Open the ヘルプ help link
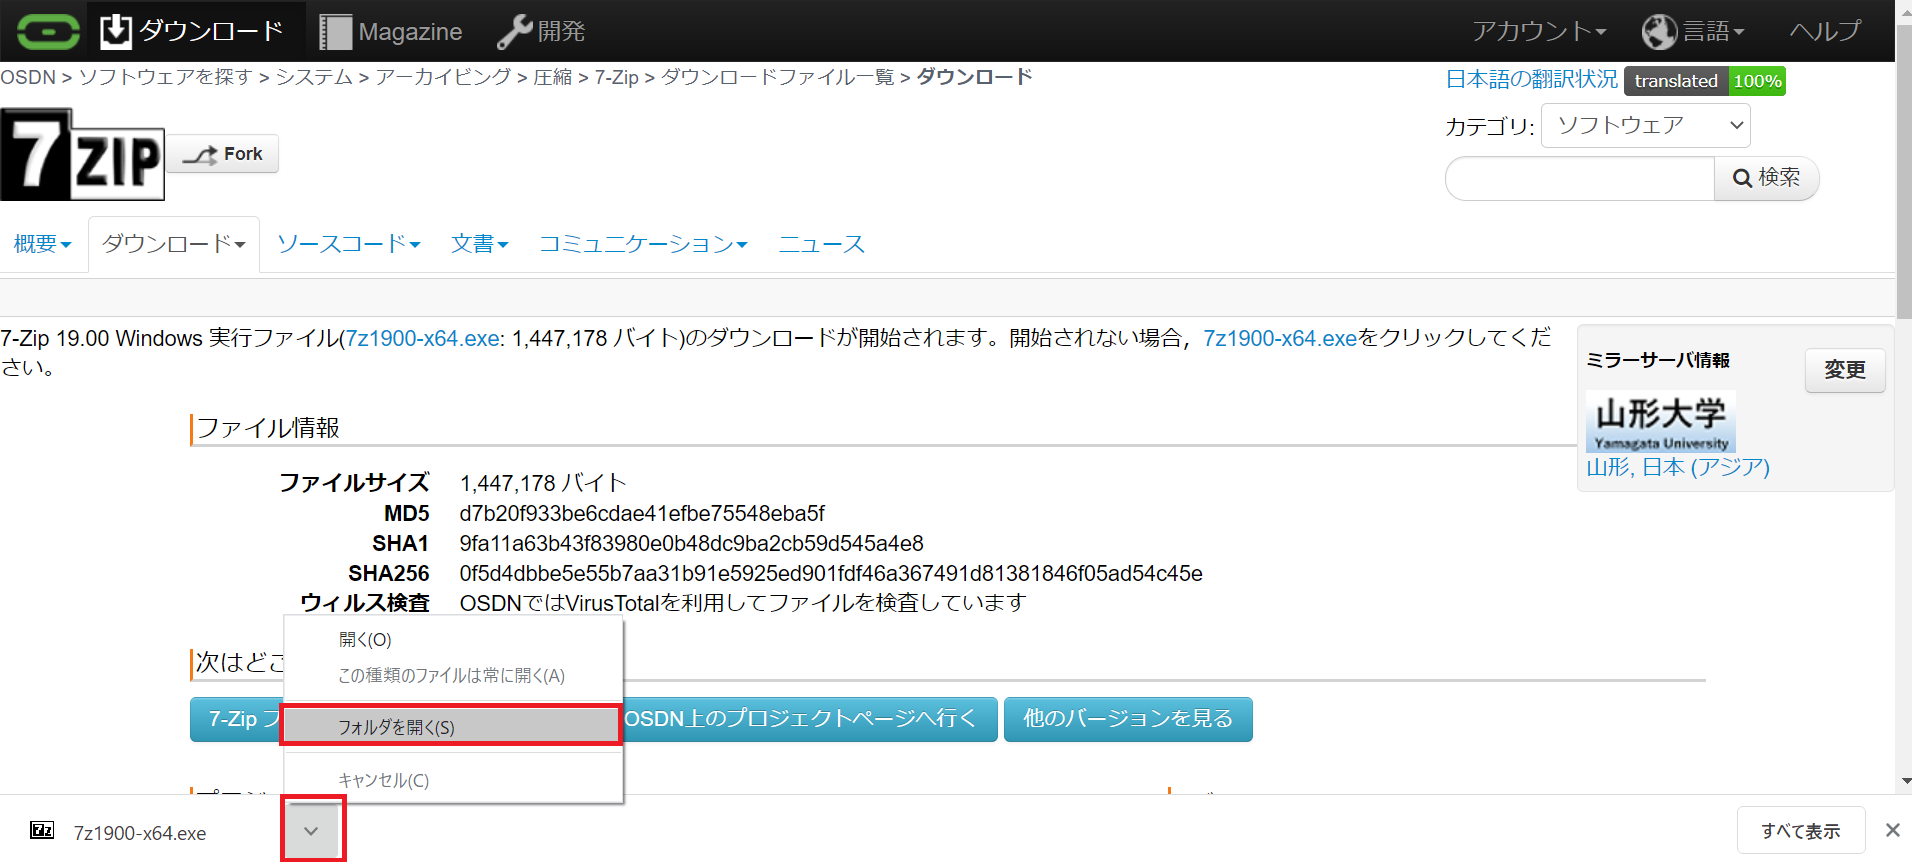The height and width of the screenshot is (862, 1912). (x=1825, y=32)
